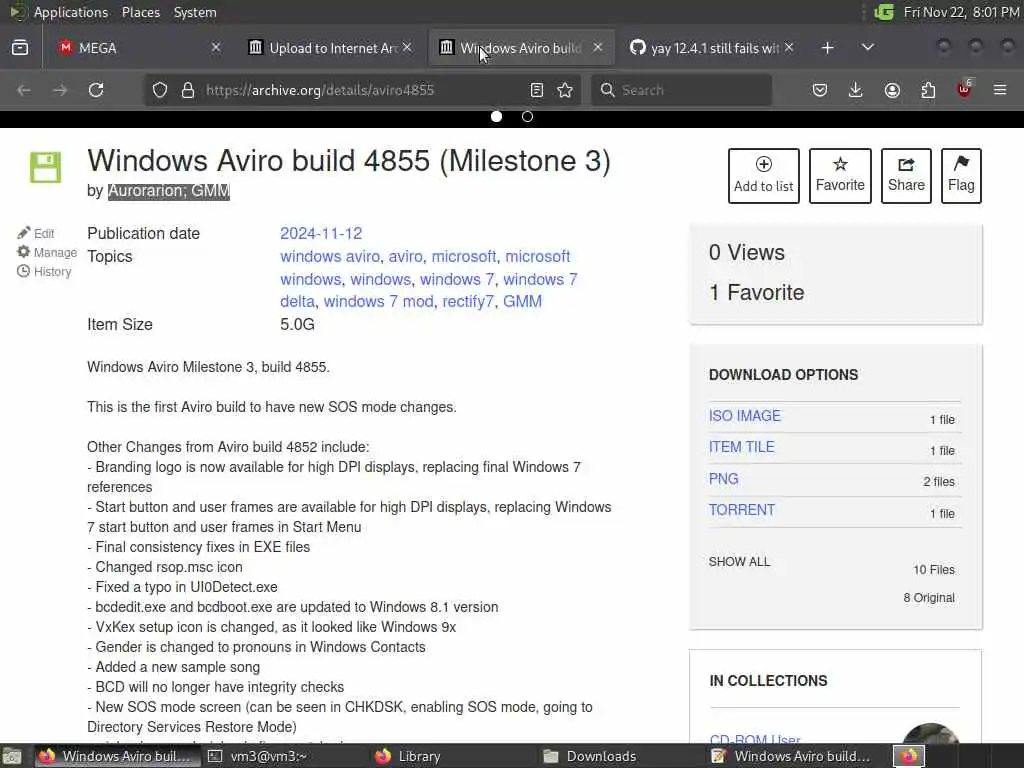This screenshot has width=1024, height=768.
Task: Open the Places menu
Action: pos(140,12)
